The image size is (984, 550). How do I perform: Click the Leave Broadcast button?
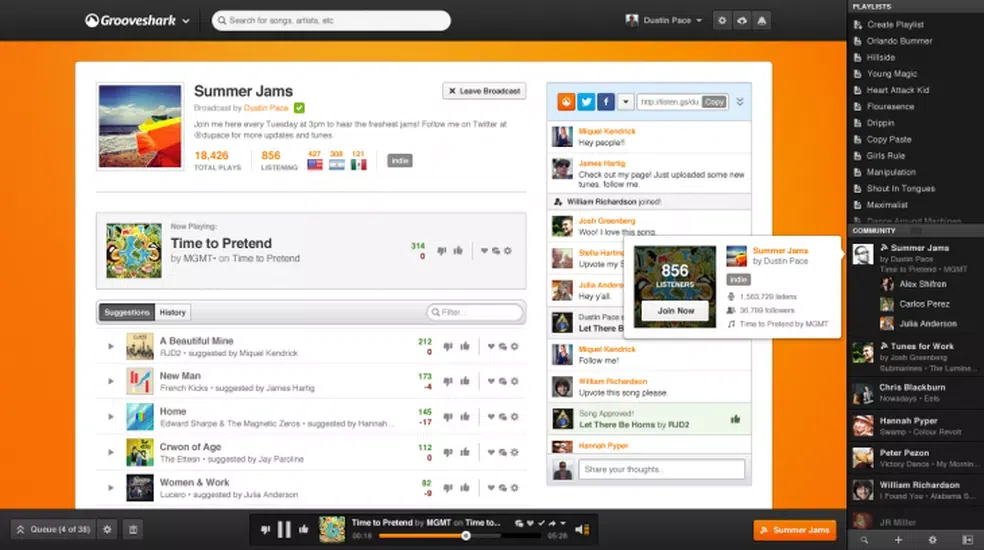[484, 91]
